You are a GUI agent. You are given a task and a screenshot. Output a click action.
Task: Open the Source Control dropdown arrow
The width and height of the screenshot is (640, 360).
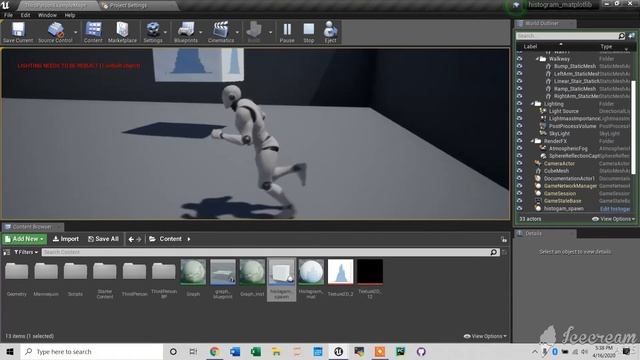pyautogui.click(x=76, y=32)
